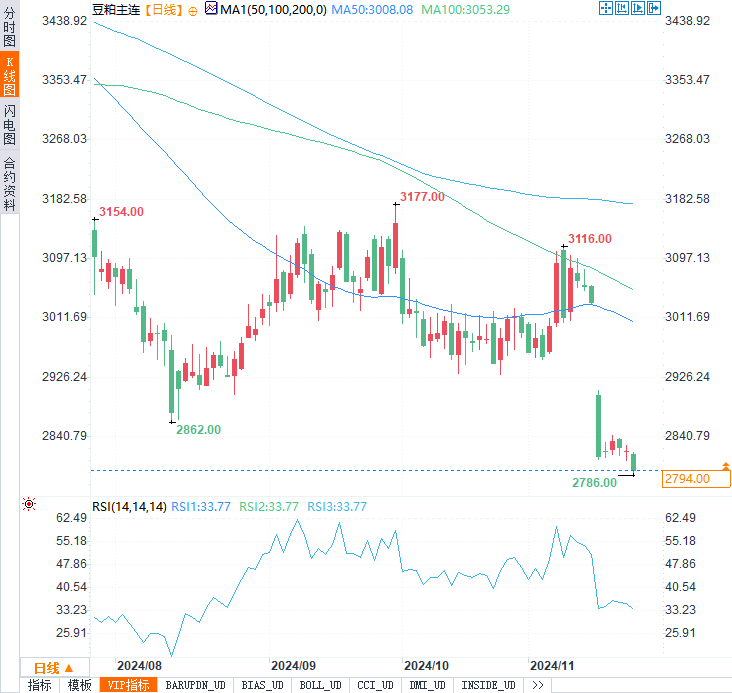The image size is (732, 693).
Task: Click the MA1(50,100,200,0) indicator label
Action: coord(273,9)
